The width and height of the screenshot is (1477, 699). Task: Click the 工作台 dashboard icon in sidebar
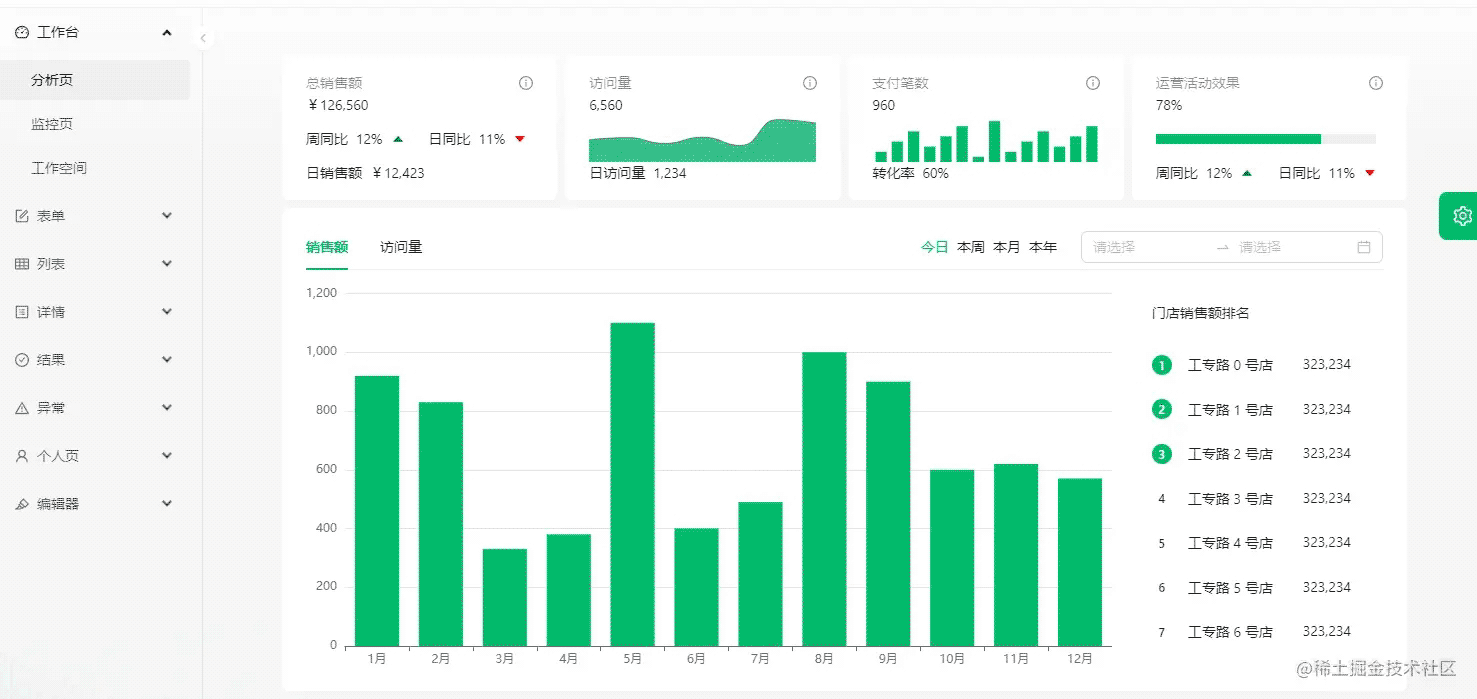coord(22,32)
